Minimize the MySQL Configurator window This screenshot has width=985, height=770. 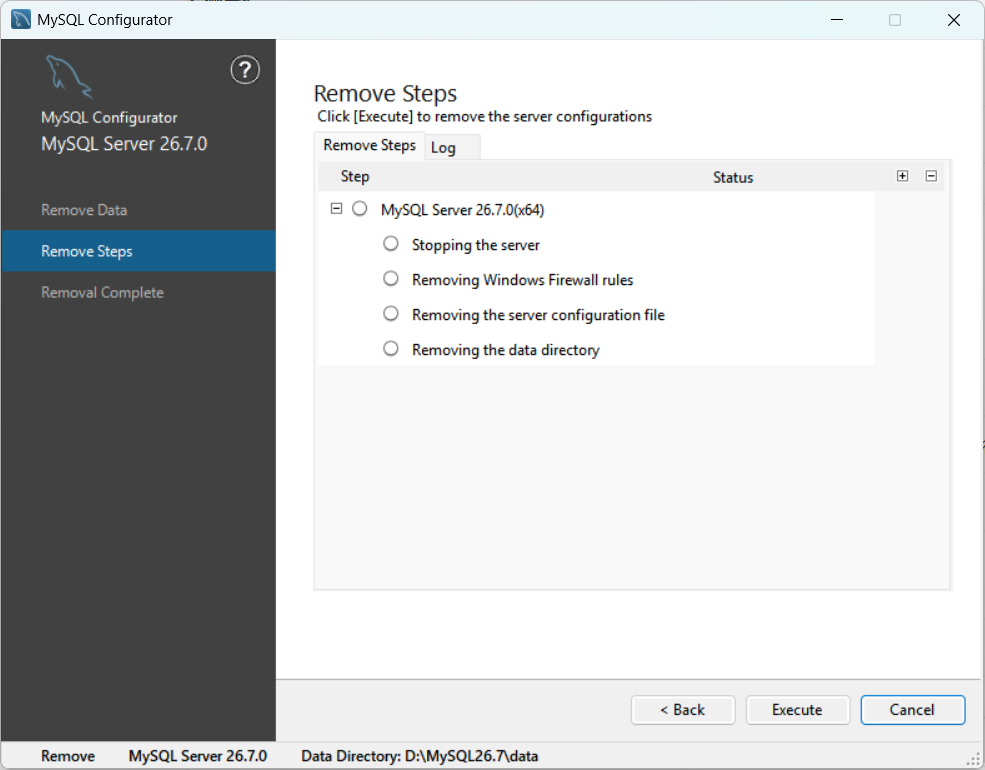837,19
